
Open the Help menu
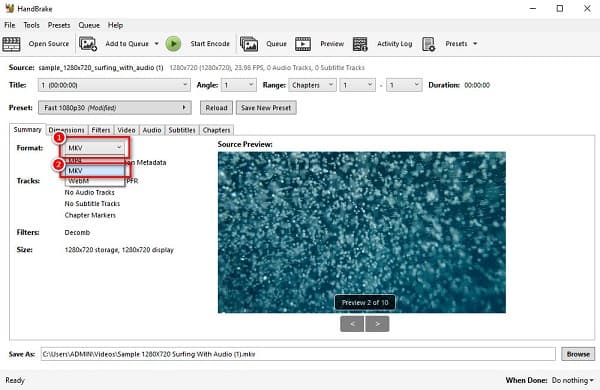coord(115,25)
